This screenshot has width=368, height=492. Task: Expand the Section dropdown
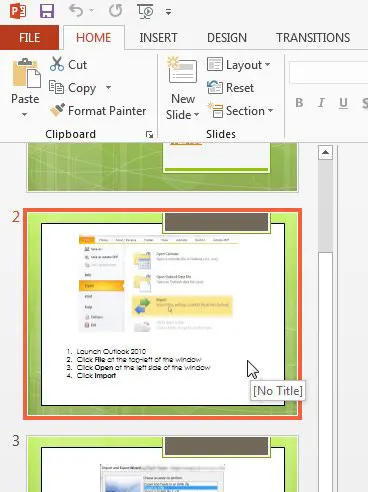(x=240, y=110)
